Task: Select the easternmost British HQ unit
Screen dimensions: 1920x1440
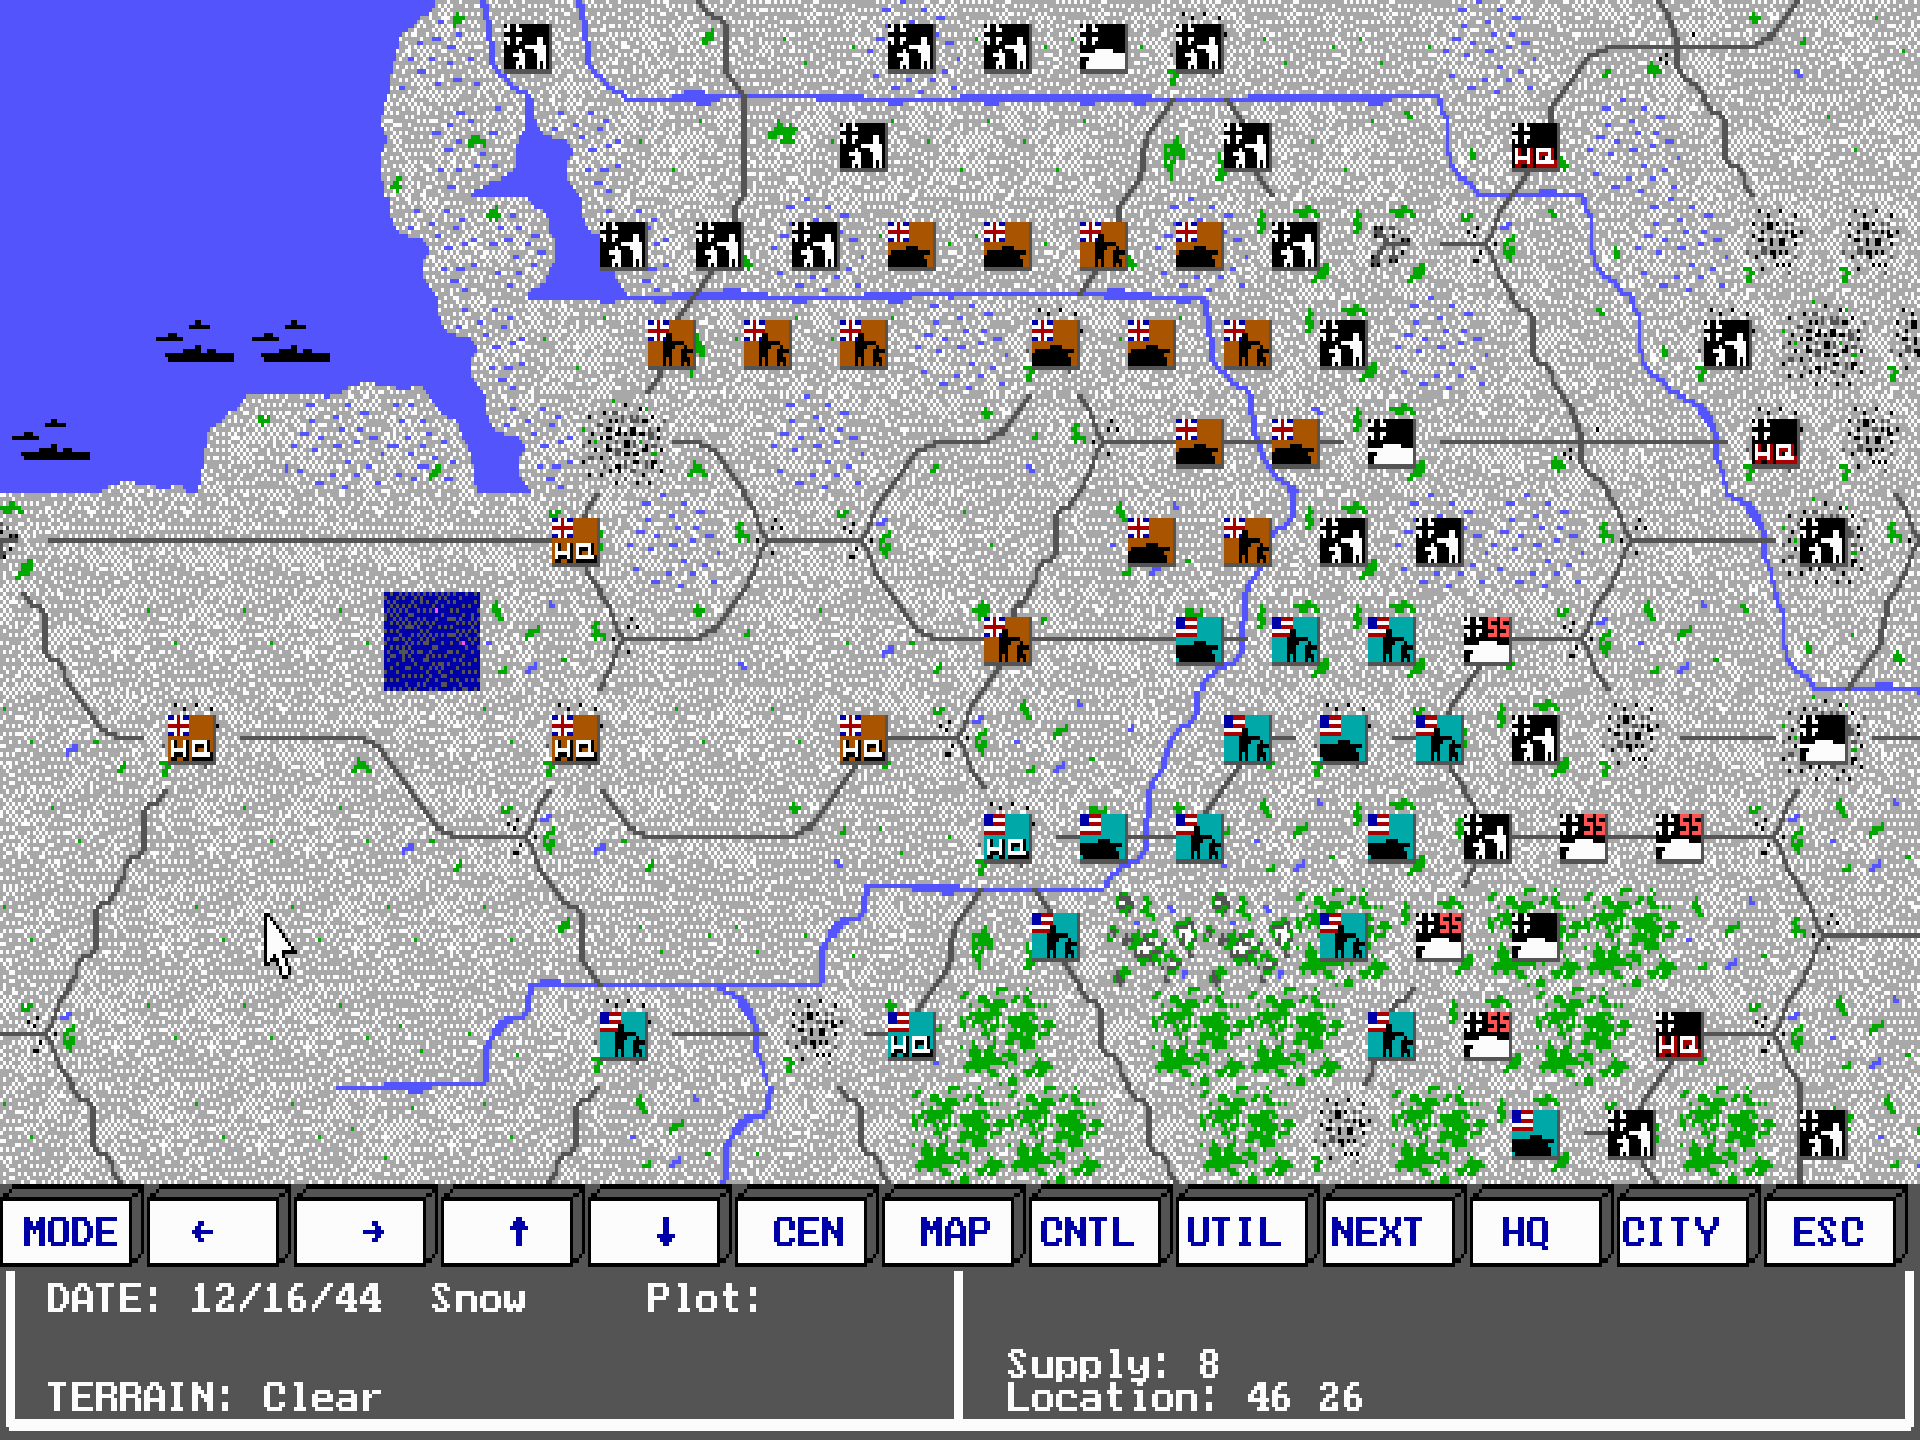Action: pyautogui.click(x=863, y=739)
